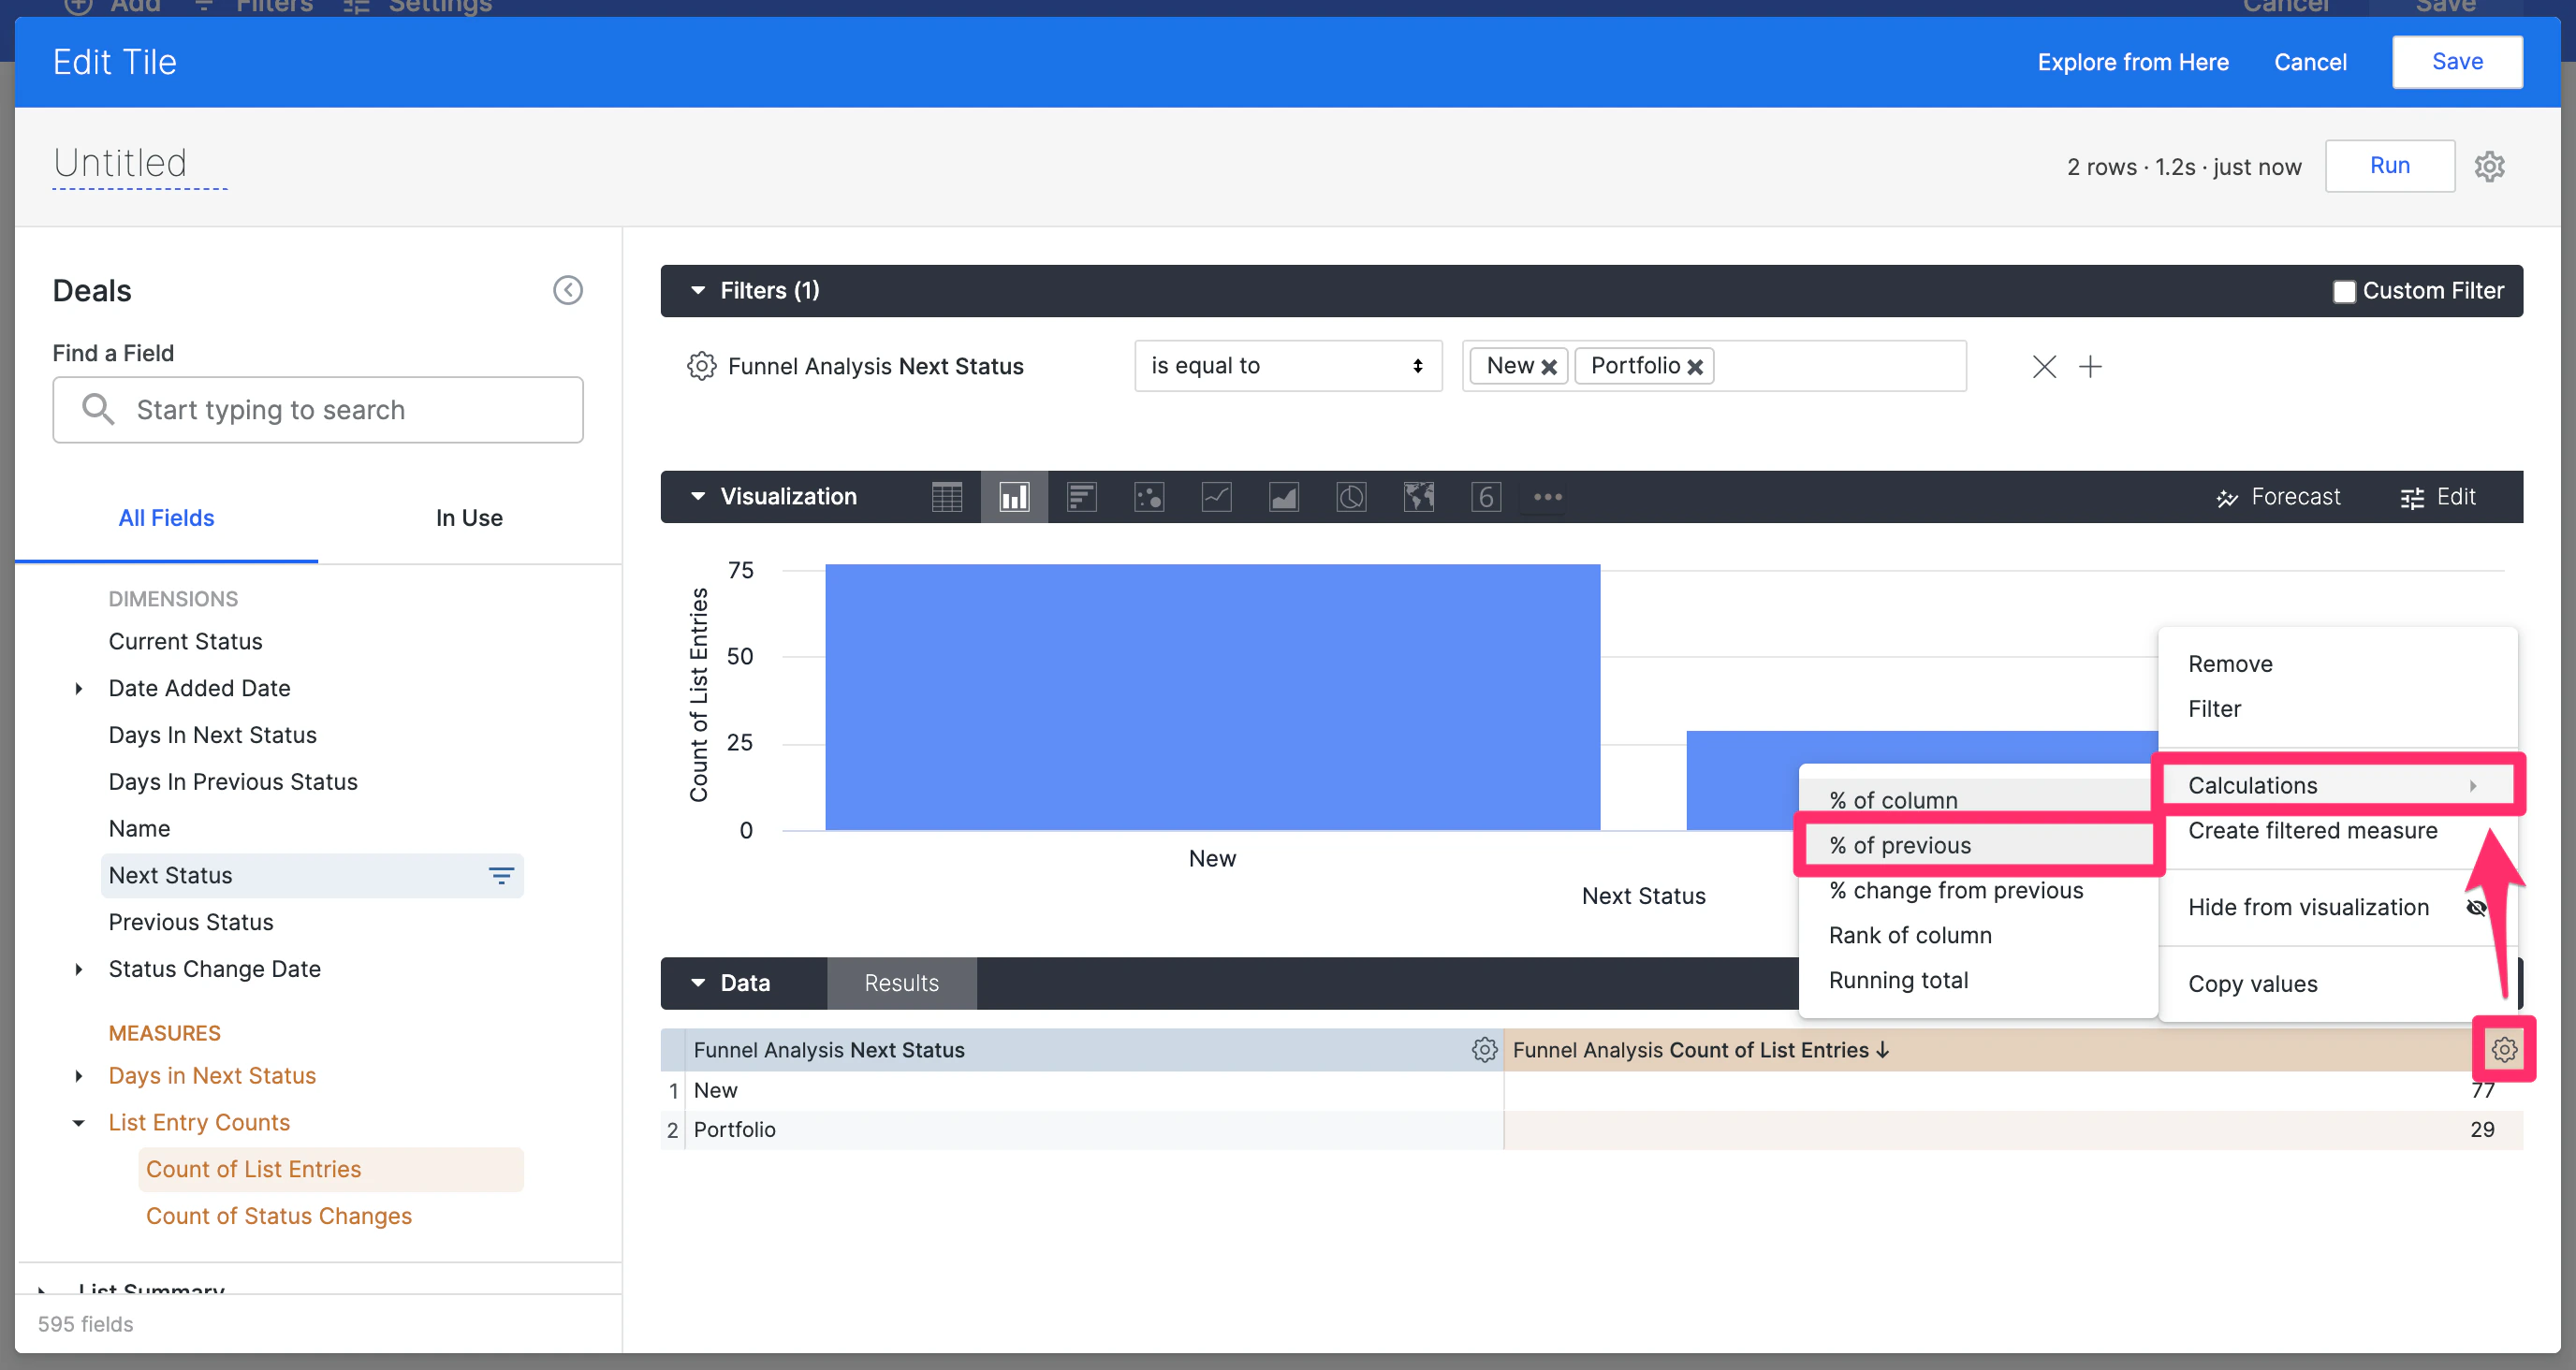Viewport: 2576px width, 1370px height.
Task: Click the Run button
Action: pyautogui.click(x=2389, y=166)
